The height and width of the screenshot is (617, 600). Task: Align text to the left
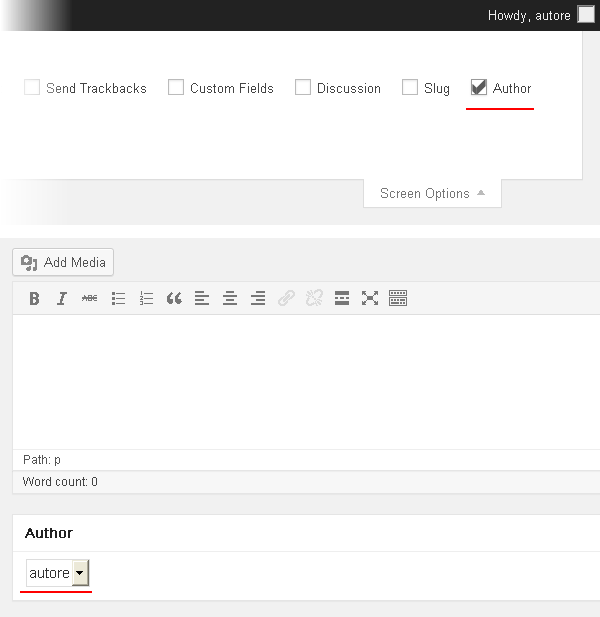(x=202, y=298)
